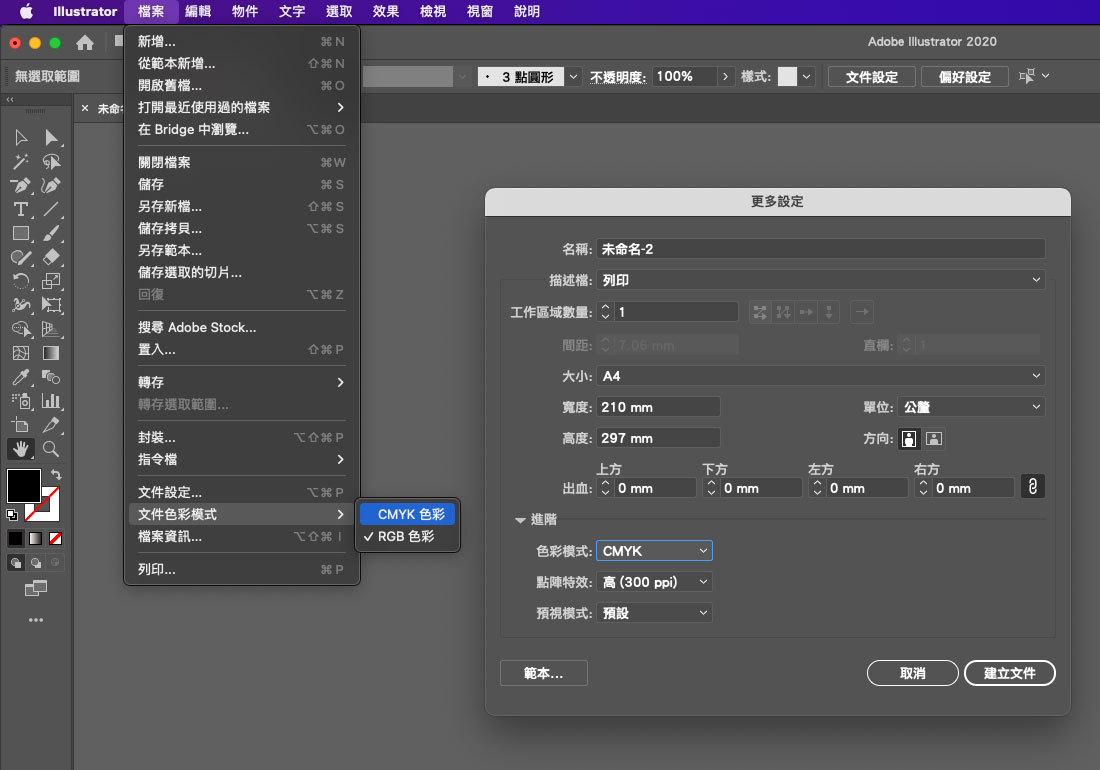The height and width of the screenshot is (770, 1100).
Task: Click the 寬度 width field
Action: (x=658, y=407)
